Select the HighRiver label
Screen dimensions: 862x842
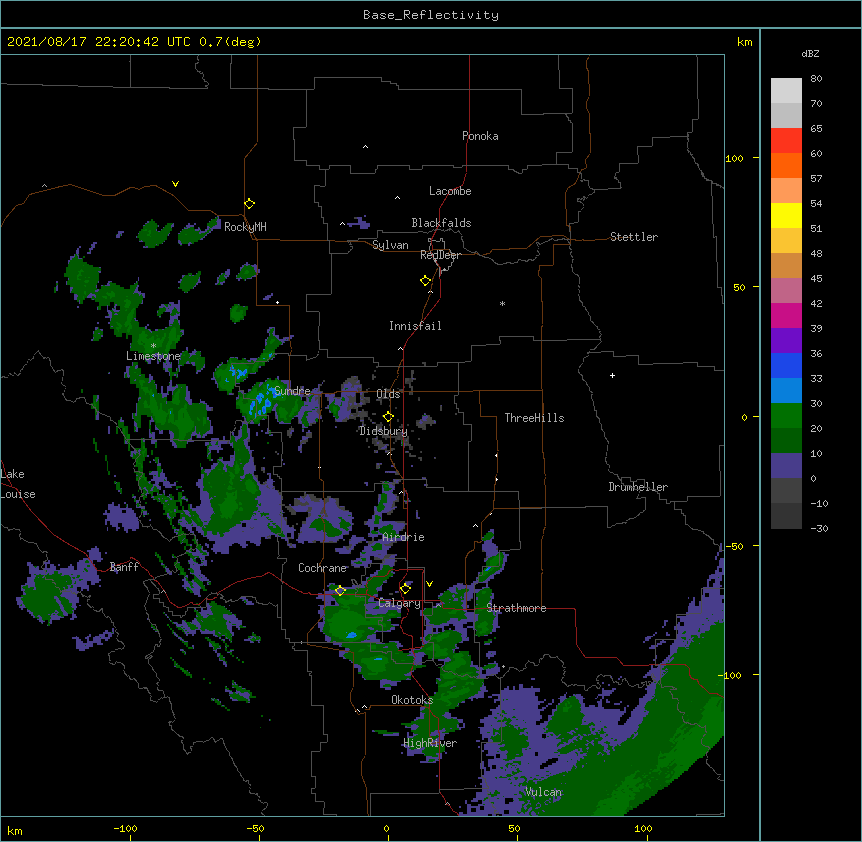(x=430, y=743)
